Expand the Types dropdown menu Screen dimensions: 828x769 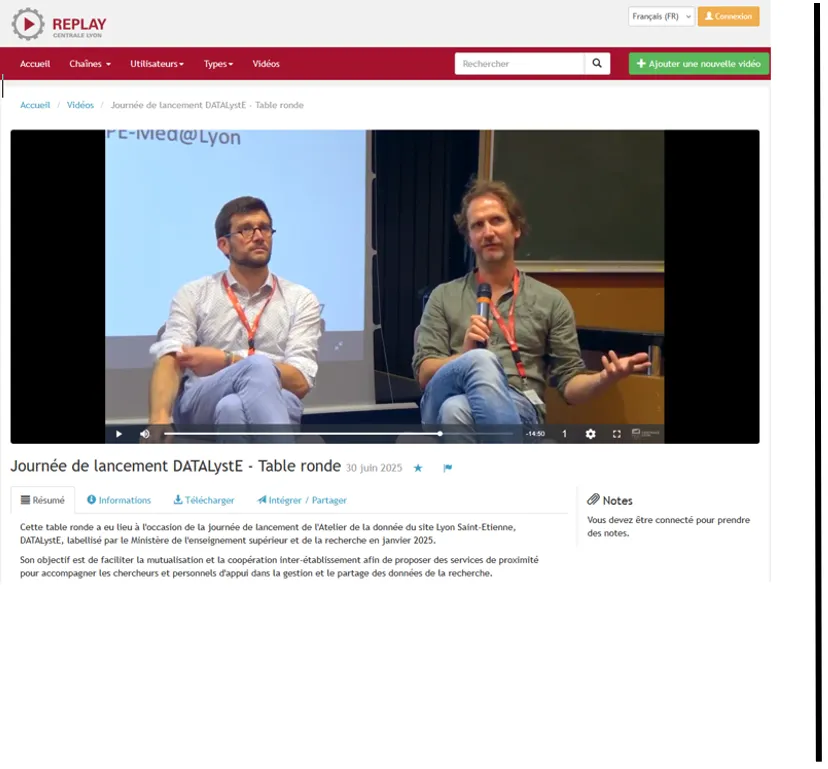218,64
